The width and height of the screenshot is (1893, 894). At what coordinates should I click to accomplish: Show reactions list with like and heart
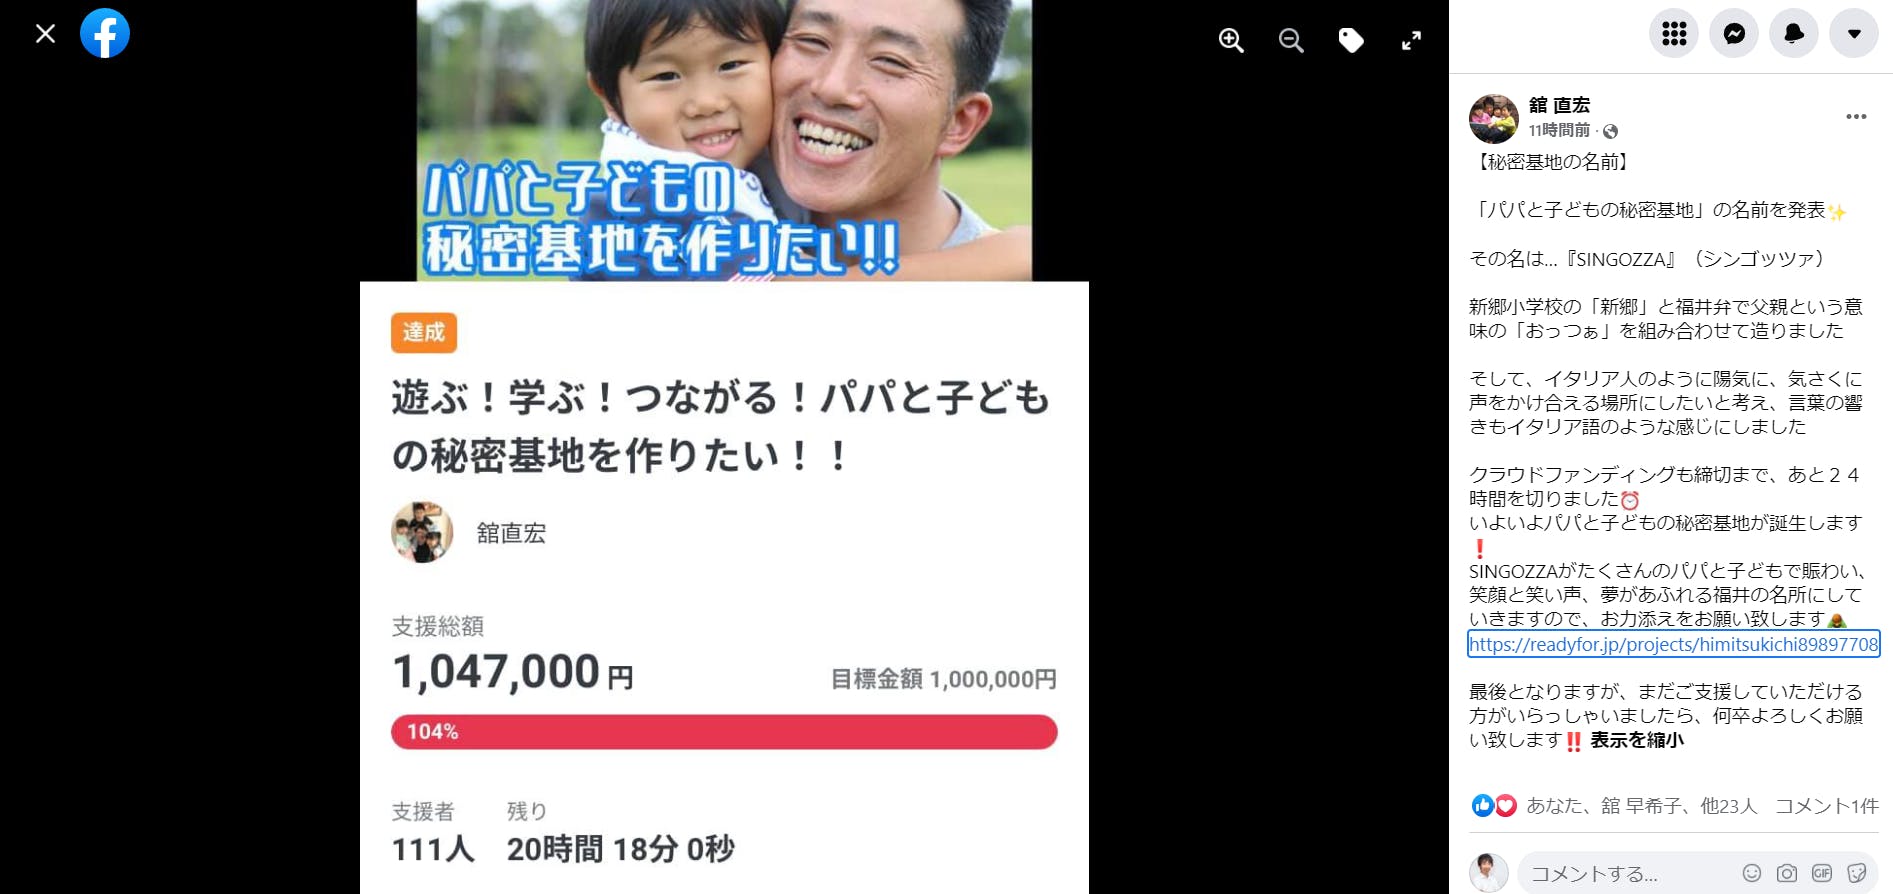[x=1494, y=805]
